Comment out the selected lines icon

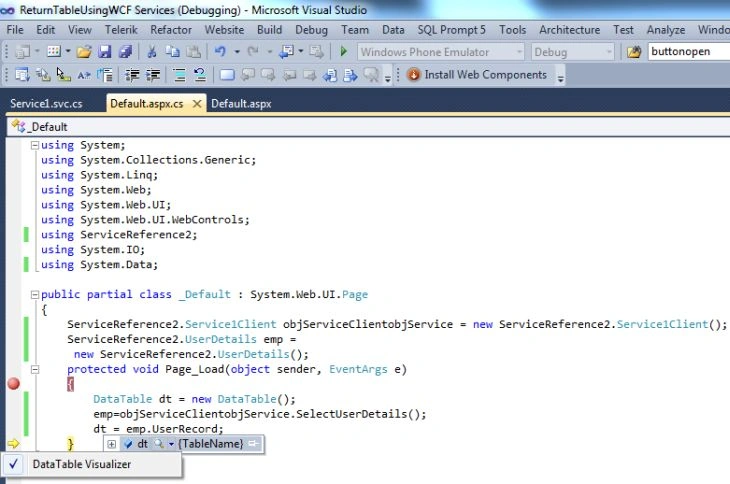179,74
